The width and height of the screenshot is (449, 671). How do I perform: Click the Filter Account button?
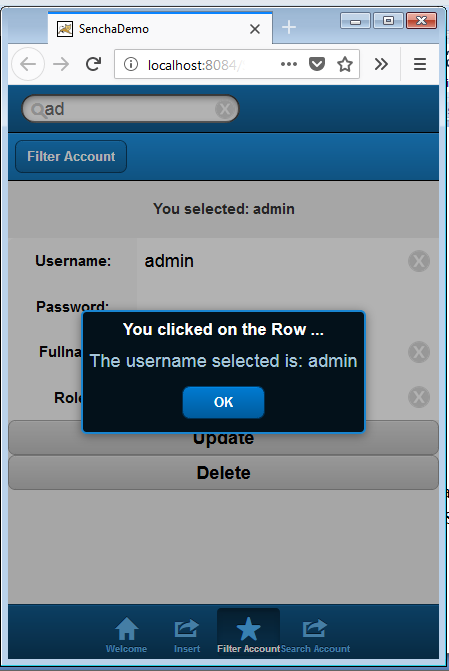(x=71, y=157)
